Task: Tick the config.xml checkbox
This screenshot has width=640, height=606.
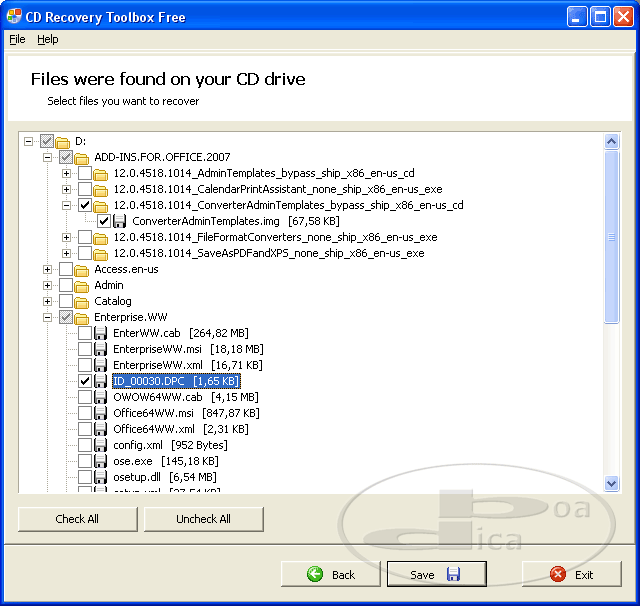Action: (85, 445)
